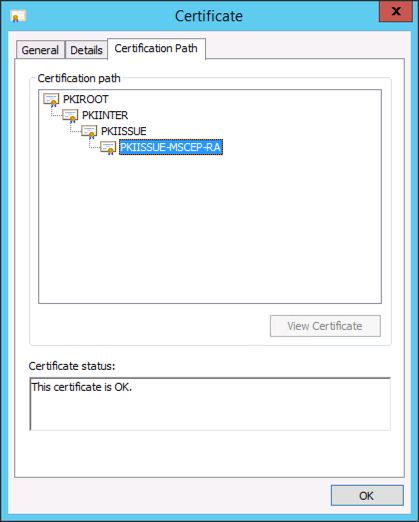Image resolution: width=419 pixels, height=522 pixels.
Task: Switch to the General tab
Action: tap(40, 50)
